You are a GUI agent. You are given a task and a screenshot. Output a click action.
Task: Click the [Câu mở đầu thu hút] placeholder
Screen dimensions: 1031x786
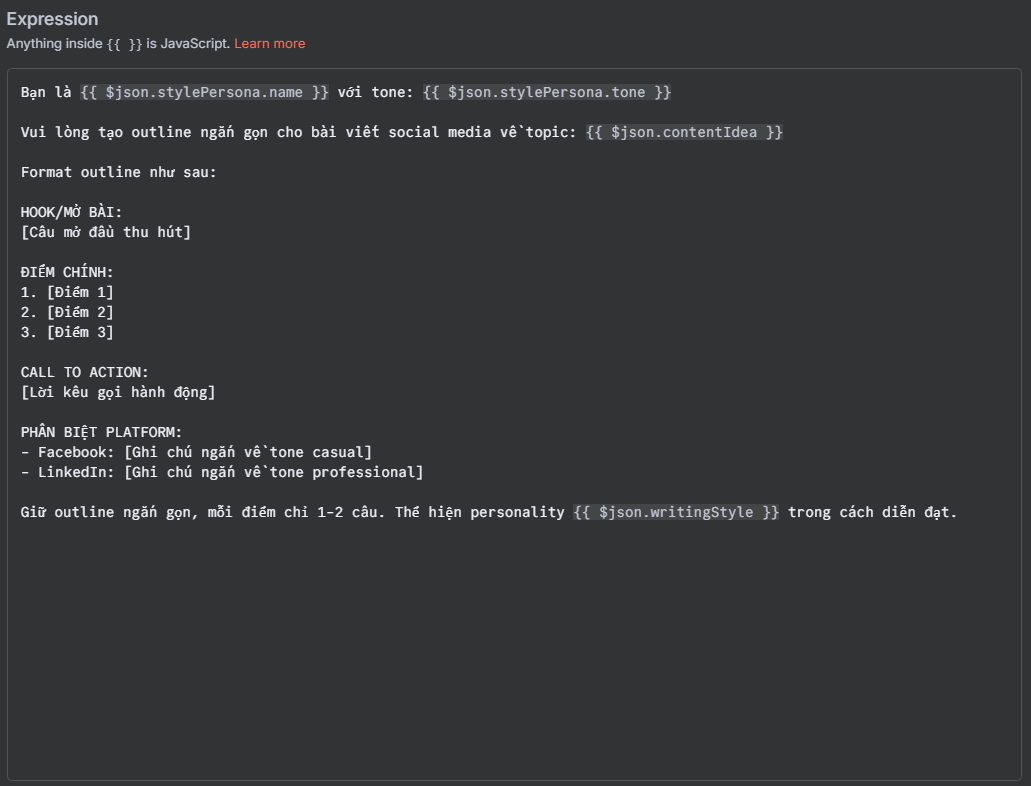click(x=105, y=232)
